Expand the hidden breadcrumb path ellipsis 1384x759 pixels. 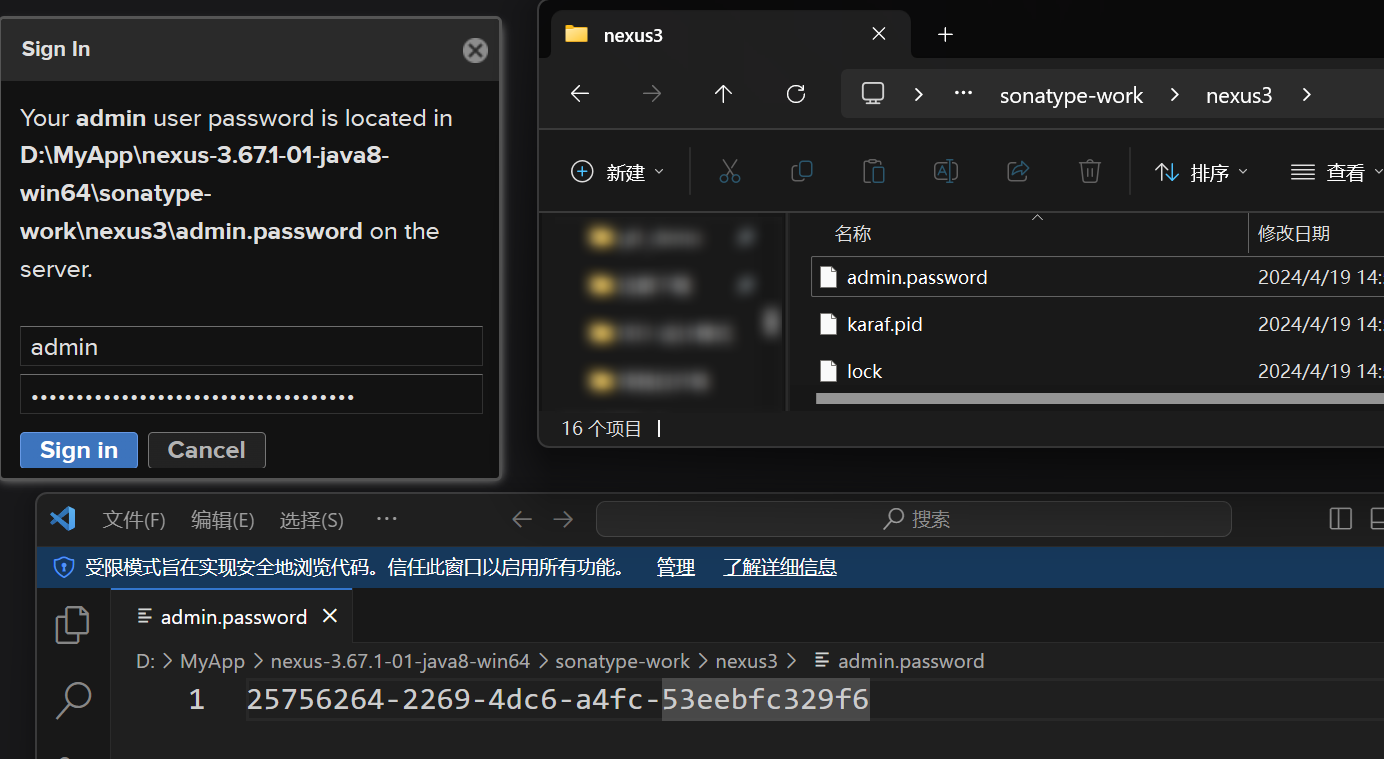coord(963,94)
